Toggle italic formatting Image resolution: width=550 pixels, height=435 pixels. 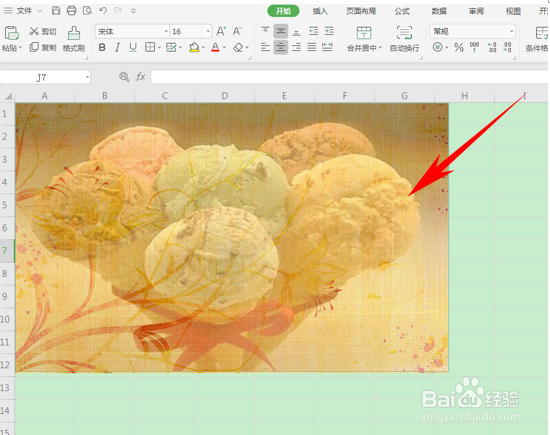click(x=118, y=47)
